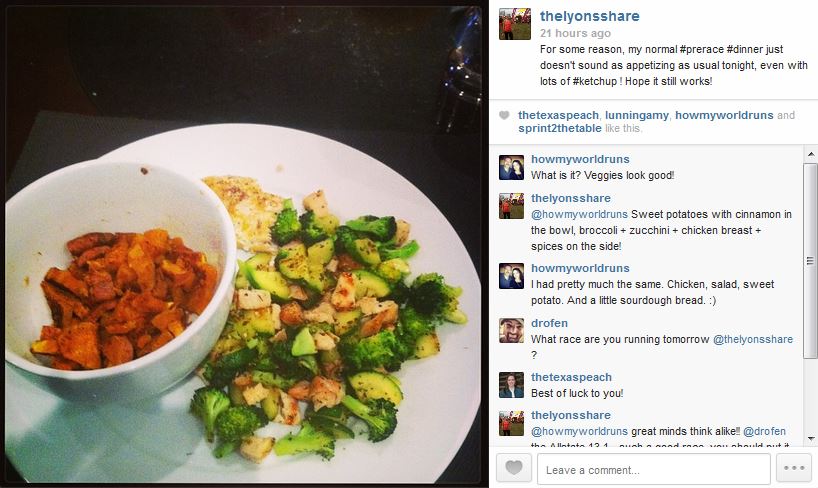Screen dimensions: 818x488
Task: Click inside the Leave a comment field
Action: point(654,469)
